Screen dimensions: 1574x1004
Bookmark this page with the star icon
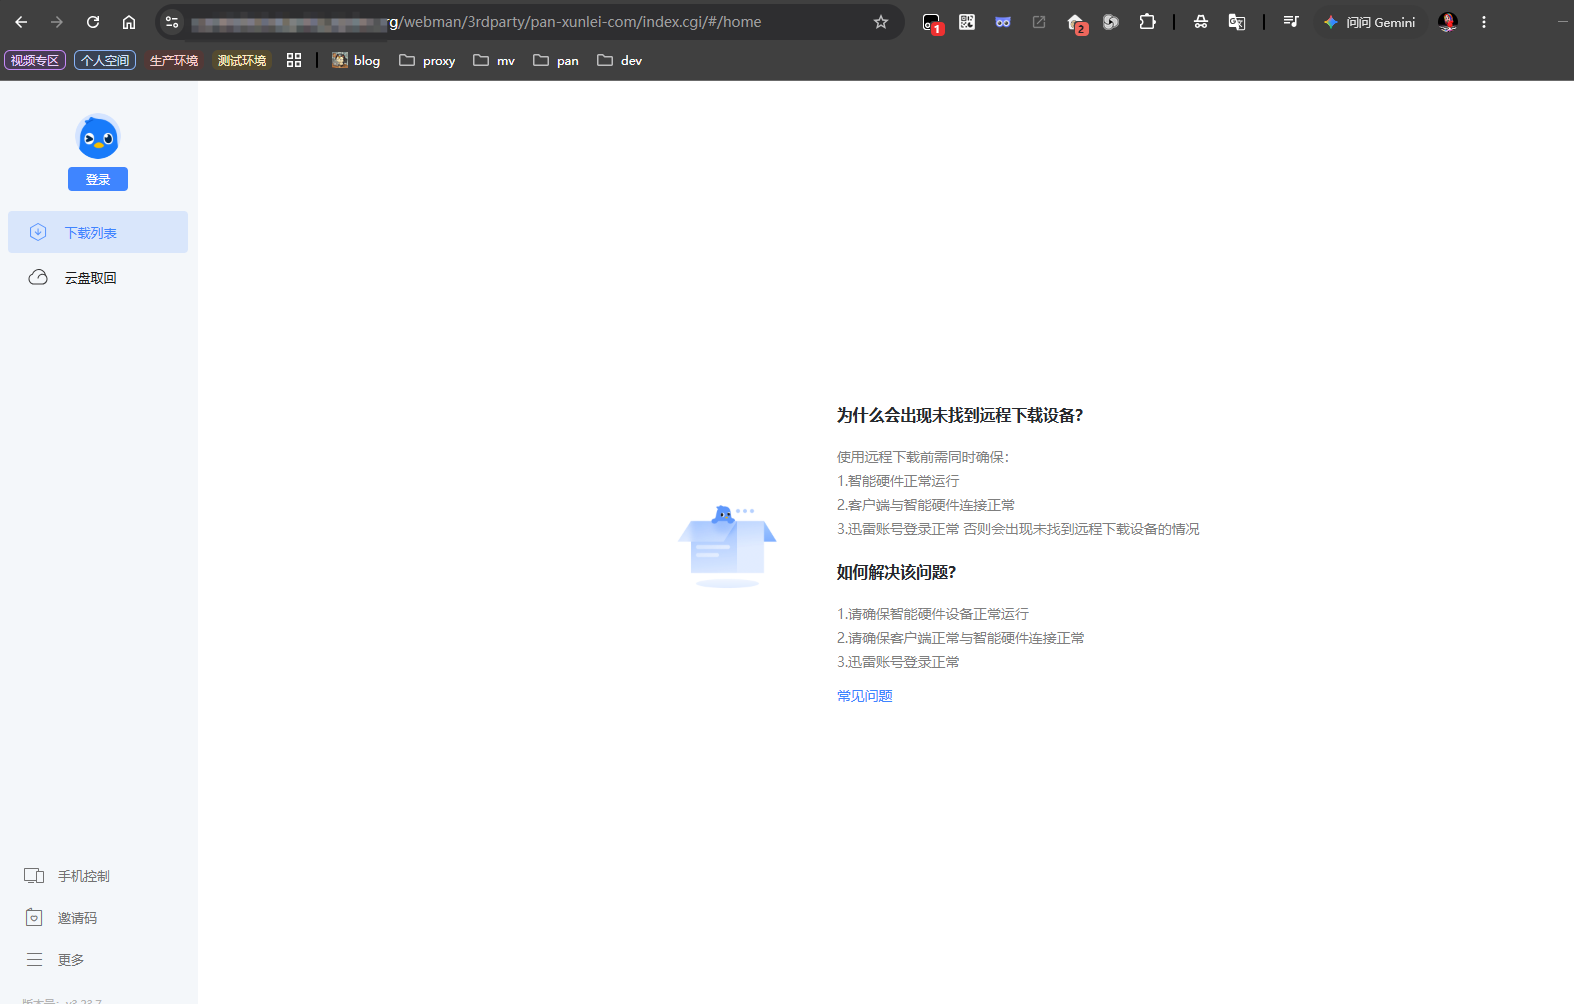(881, 22)
